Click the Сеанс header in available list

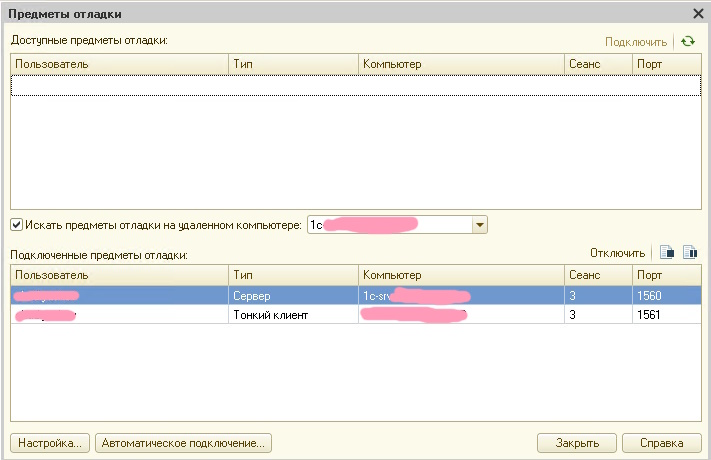597,64
